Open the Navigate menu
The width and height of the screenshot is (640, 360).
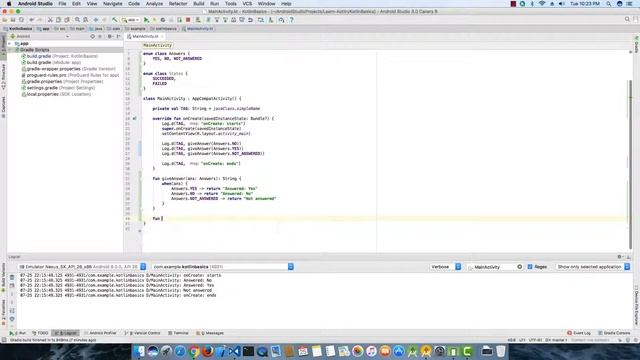112,4
